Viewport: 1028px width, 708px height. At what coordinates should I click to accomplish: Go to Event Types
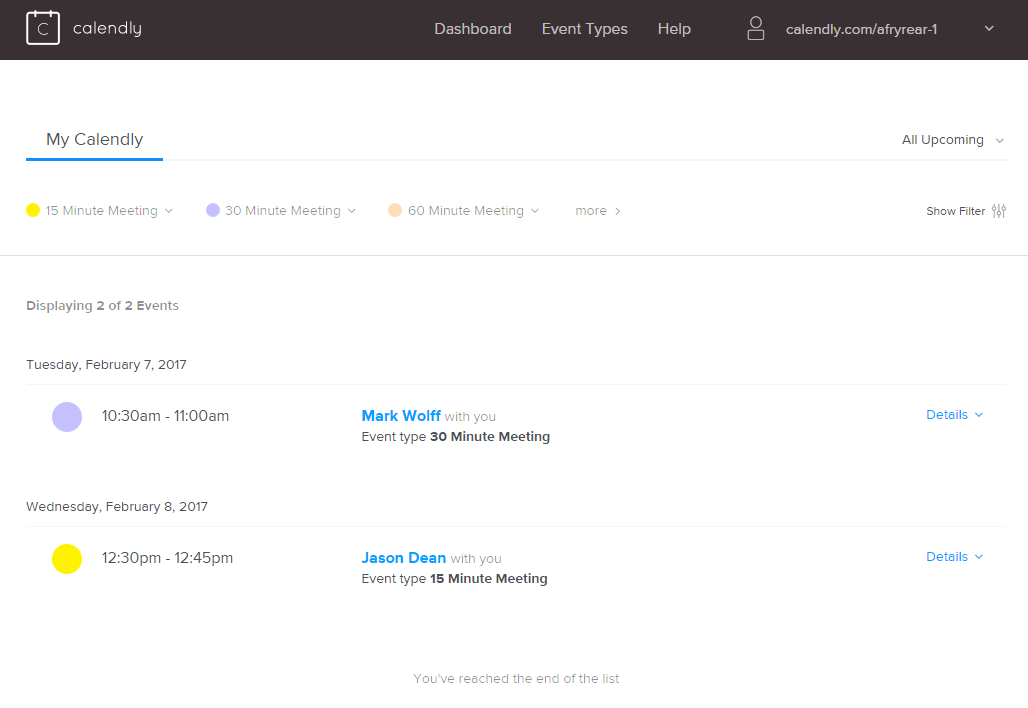tap(584, 29)
